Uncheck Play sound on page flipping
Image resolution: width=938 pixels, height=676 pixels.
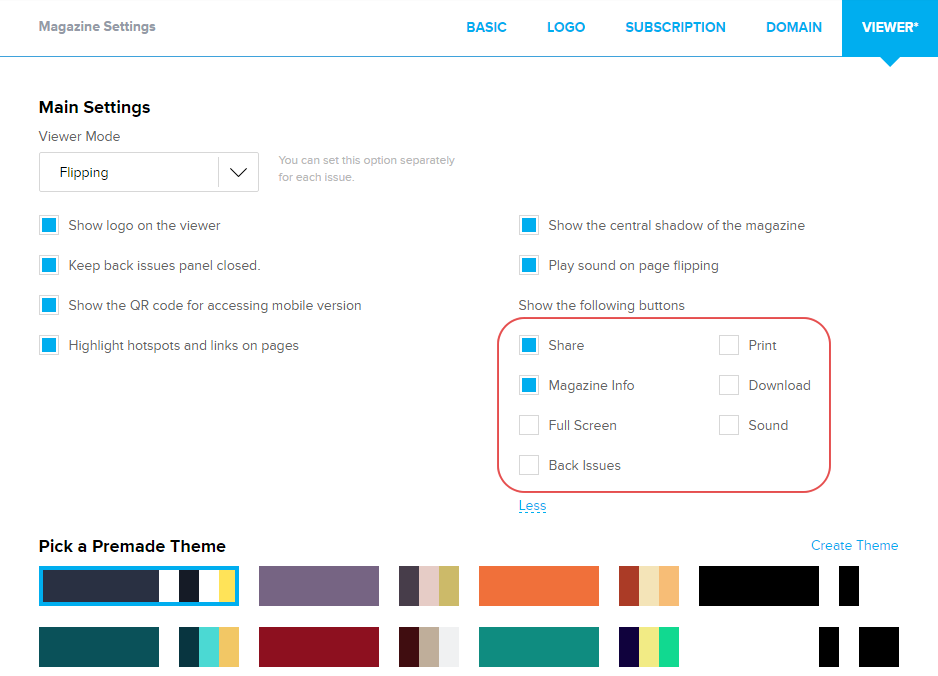pyautogui.click(x=529, y=265)
